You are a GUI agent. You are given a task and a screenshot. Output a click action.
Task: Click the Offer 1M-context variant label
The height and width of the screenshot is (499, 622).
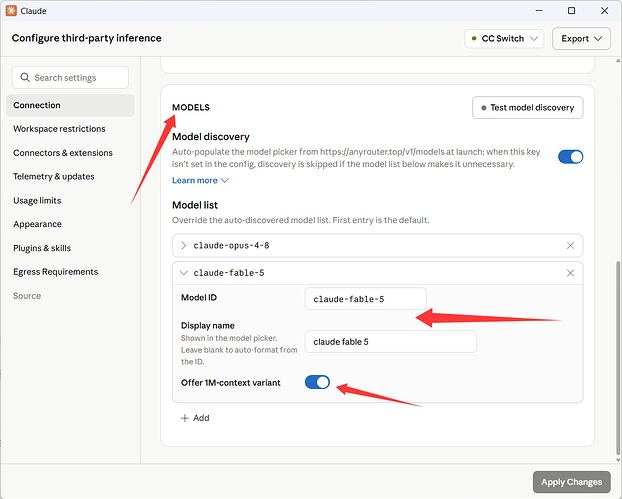pyautogui.click(x=230, y=383)
